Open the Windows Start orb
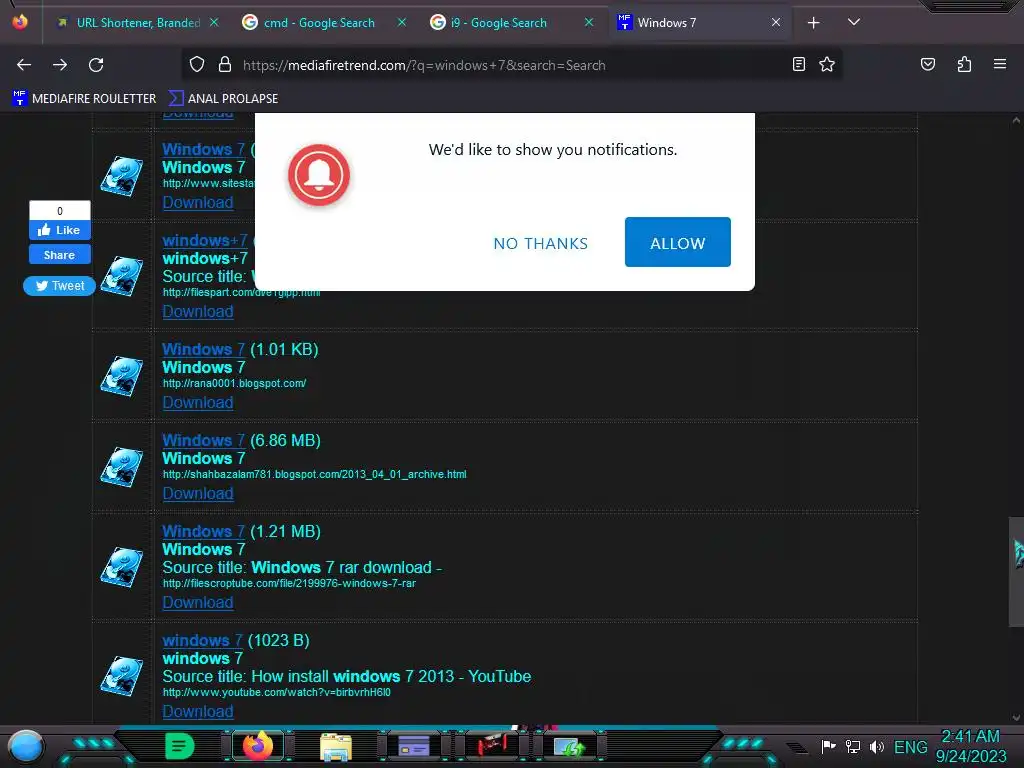 pyautogui.click(x=25, y=746)
